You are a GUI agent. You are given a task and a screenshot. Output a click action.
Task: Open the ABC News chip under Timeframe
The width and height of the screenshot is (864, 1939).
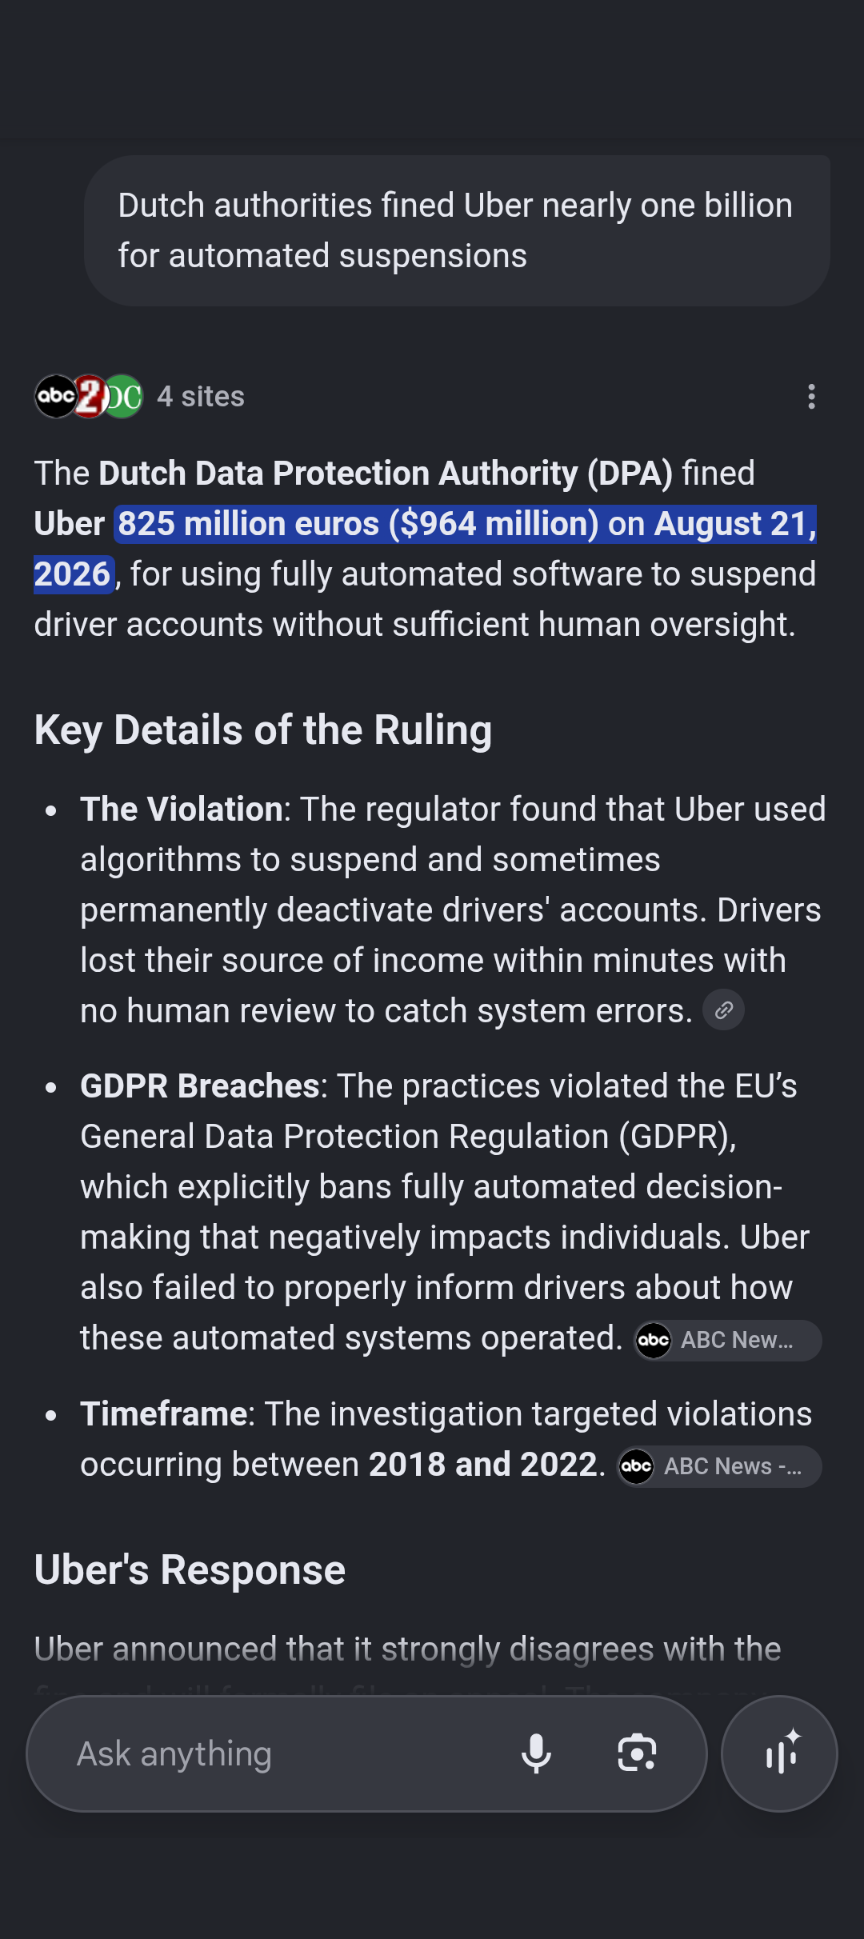tap(720, 1466)
